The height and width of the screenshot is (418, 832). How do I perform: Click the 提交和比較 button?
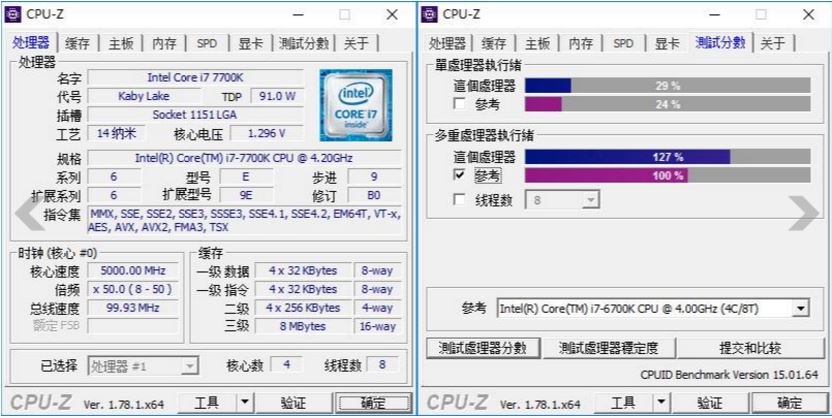coord(750,348)
